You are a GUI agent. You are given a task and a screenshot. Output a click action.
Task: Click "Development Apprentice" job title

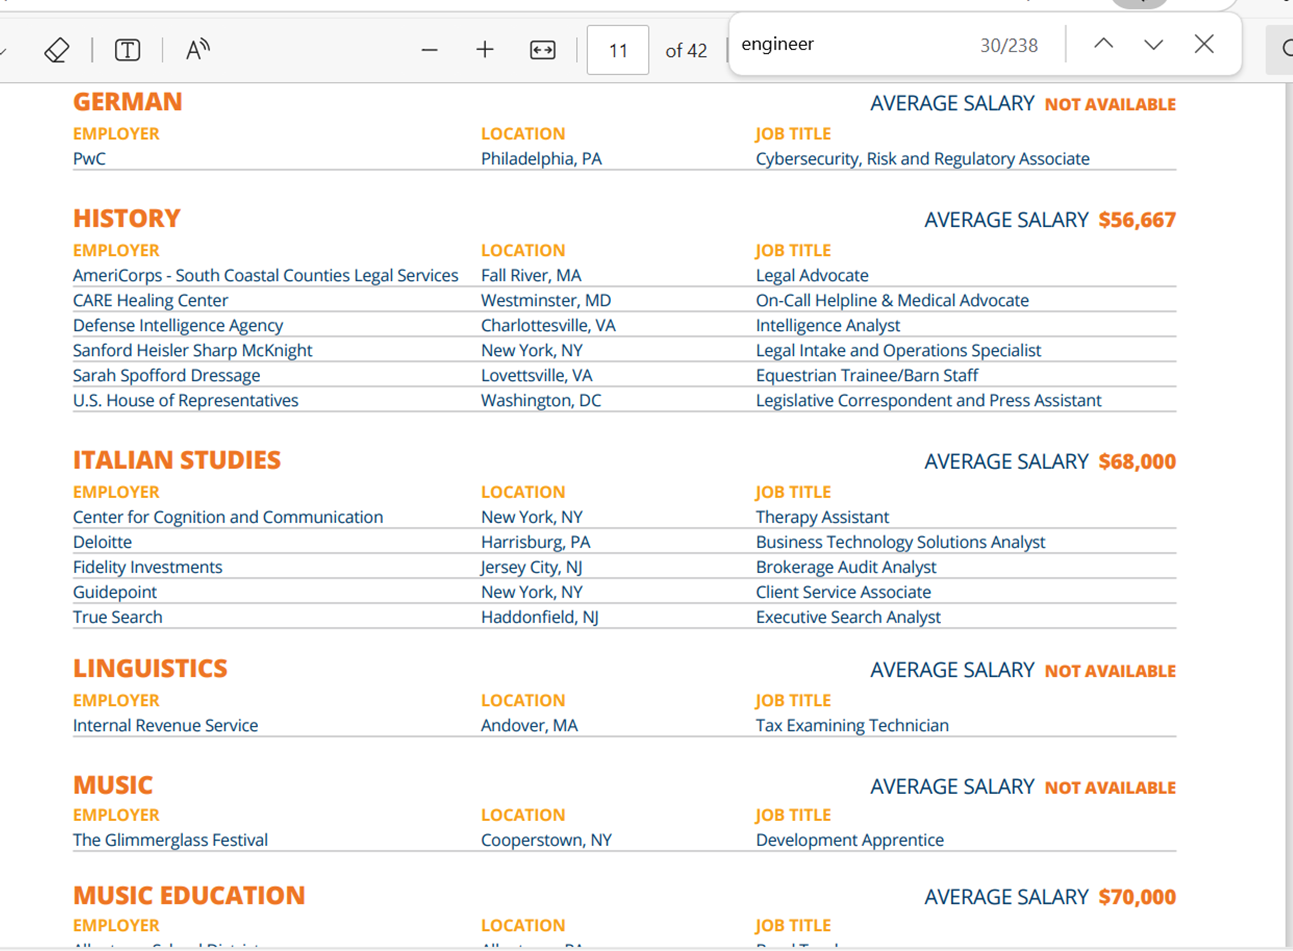tap(850, 840)
